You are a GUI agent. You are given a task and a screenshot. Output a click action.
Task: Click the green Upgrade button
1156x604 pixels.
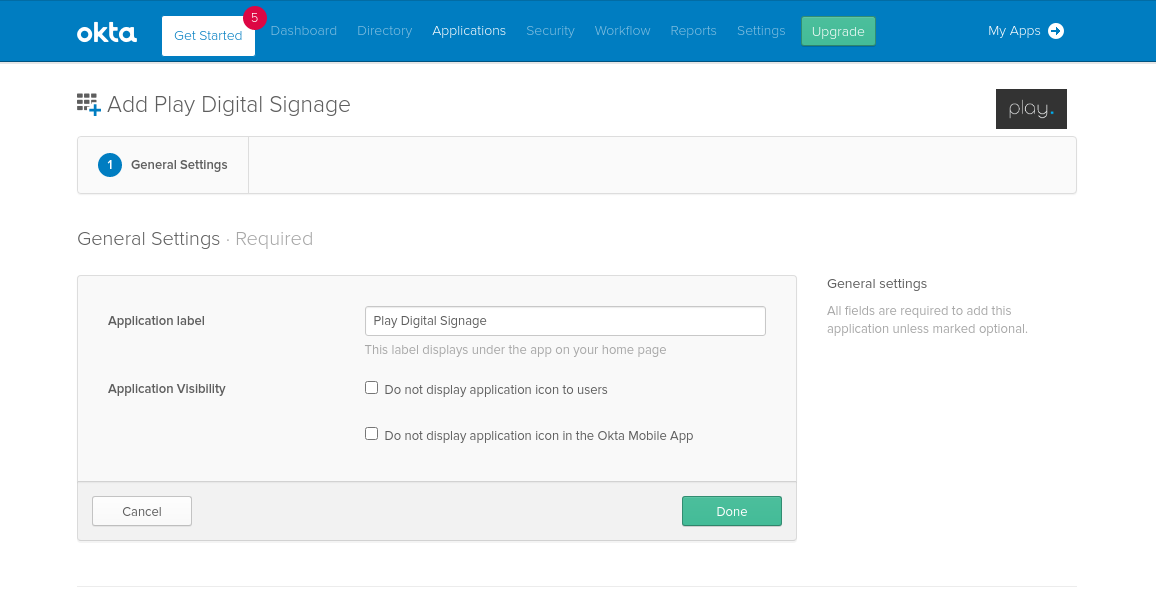(x=838, y=32)
